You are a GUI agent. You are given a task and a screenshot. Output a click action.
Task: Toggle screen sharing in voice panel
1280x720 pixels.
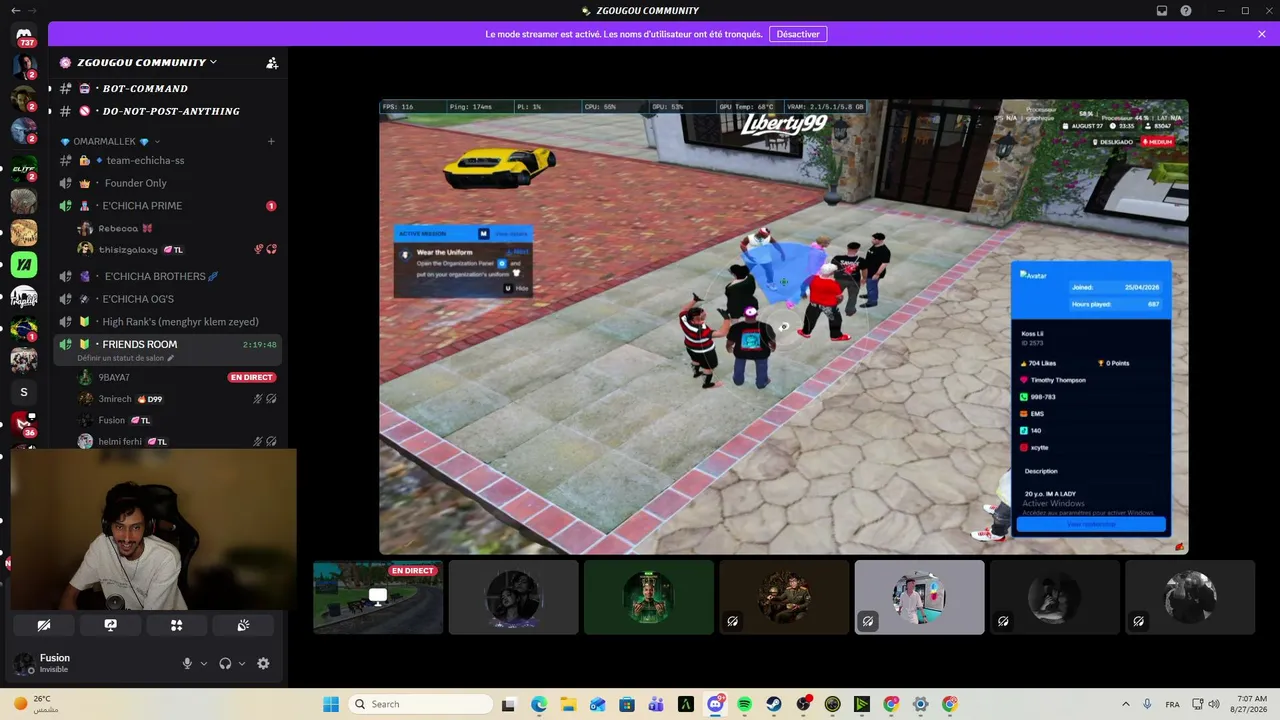[110, 625]
